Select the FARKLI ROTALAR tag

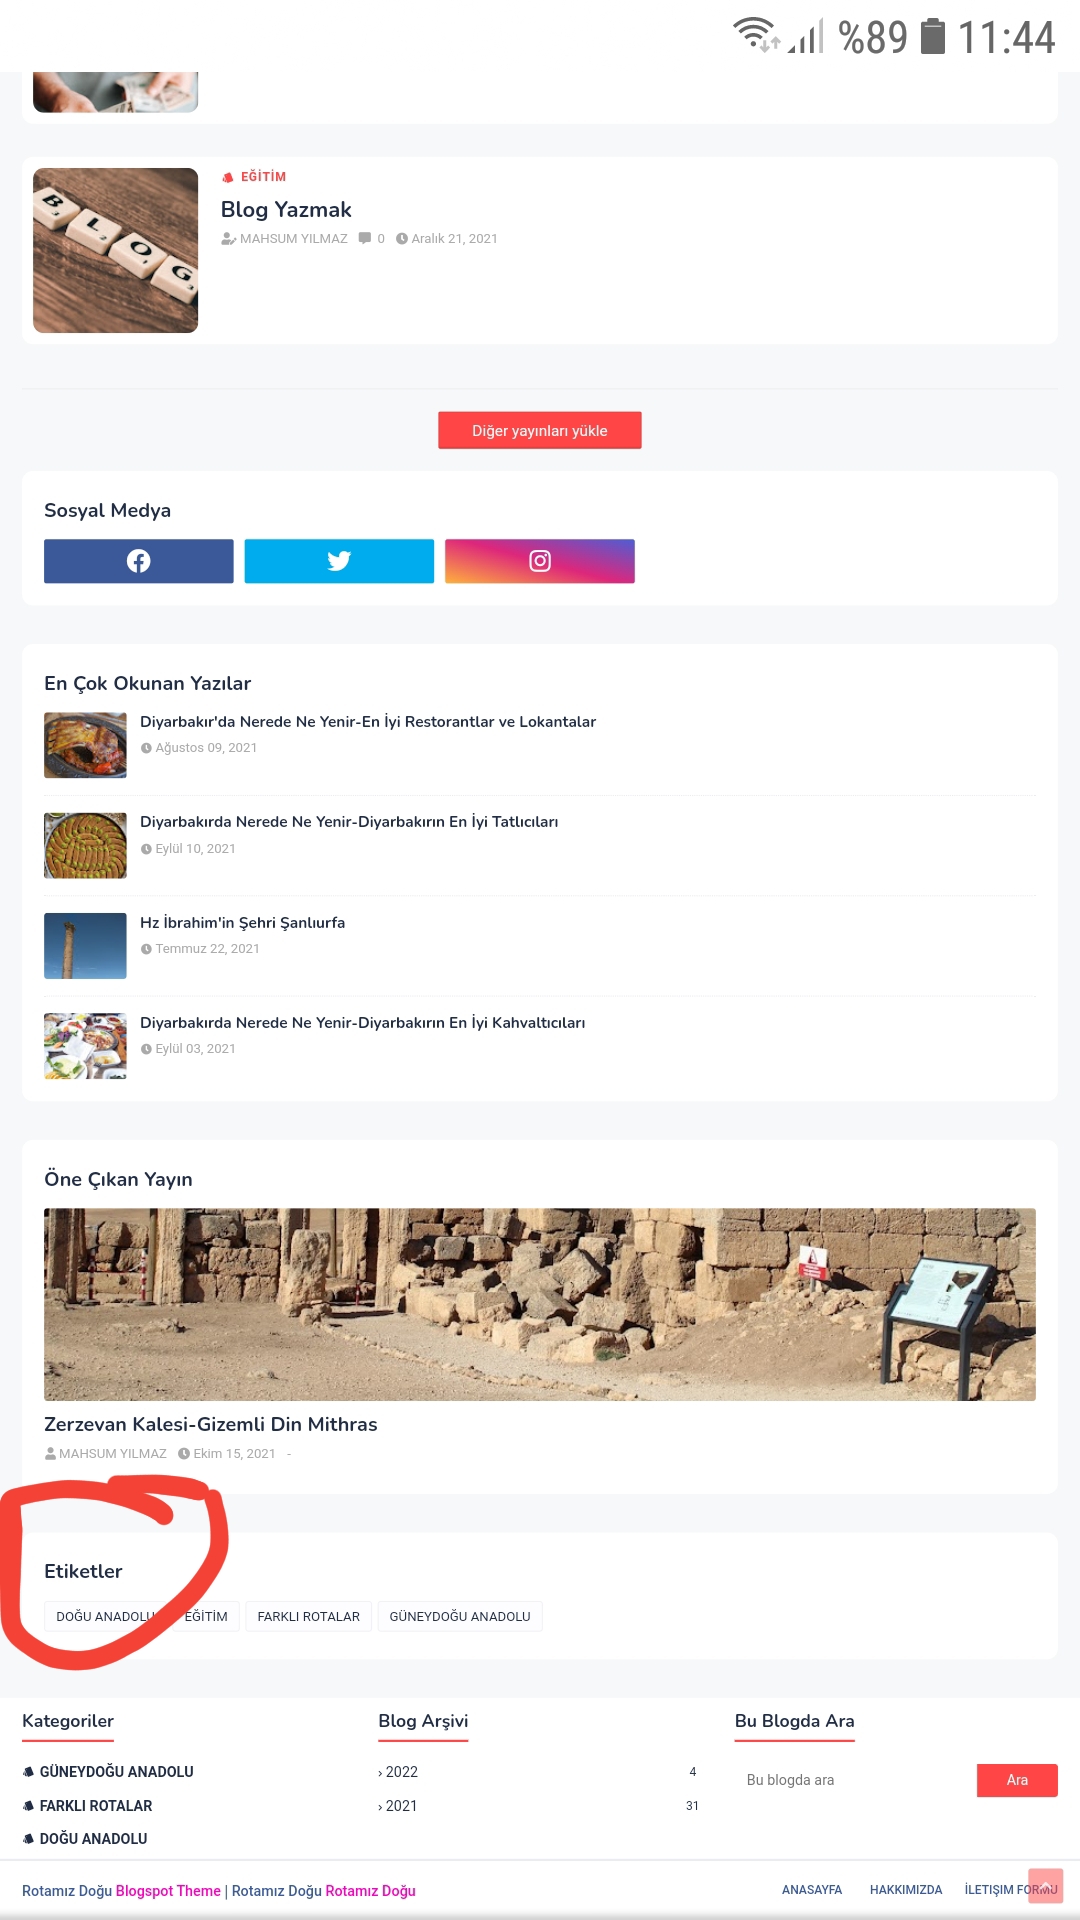309,1616
